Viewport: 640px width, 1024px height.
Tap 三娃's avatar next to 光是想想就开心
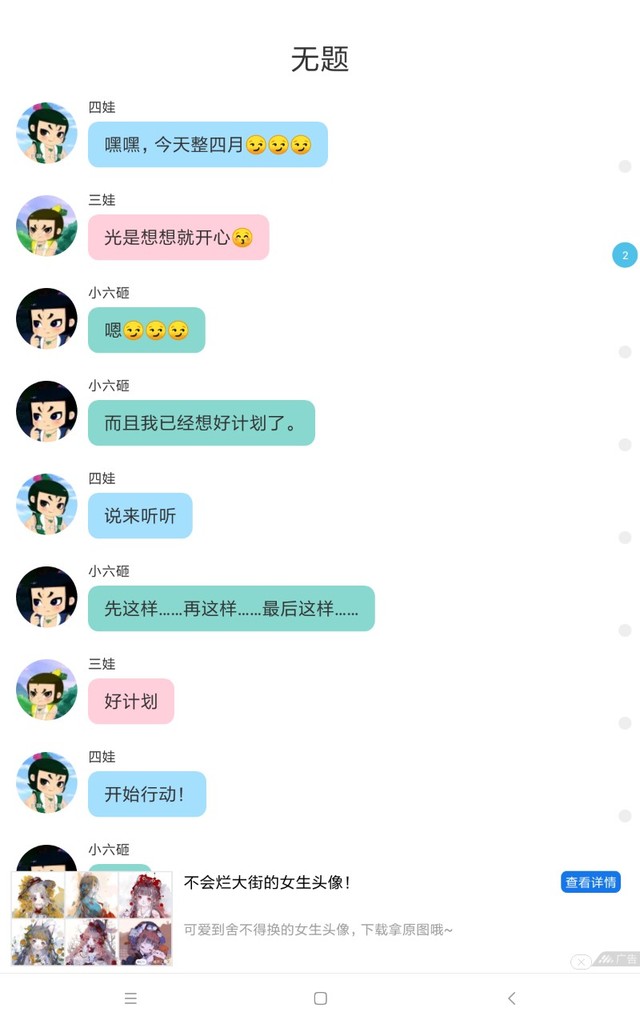[x=46, y=225]
